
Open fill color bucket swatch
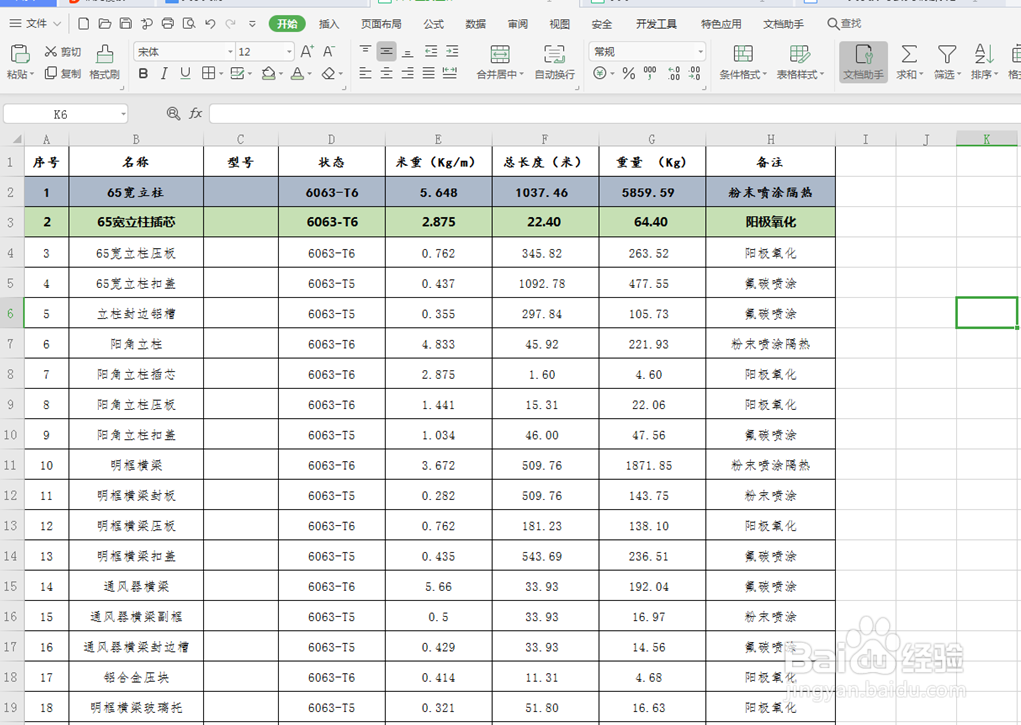coord(268,74)
